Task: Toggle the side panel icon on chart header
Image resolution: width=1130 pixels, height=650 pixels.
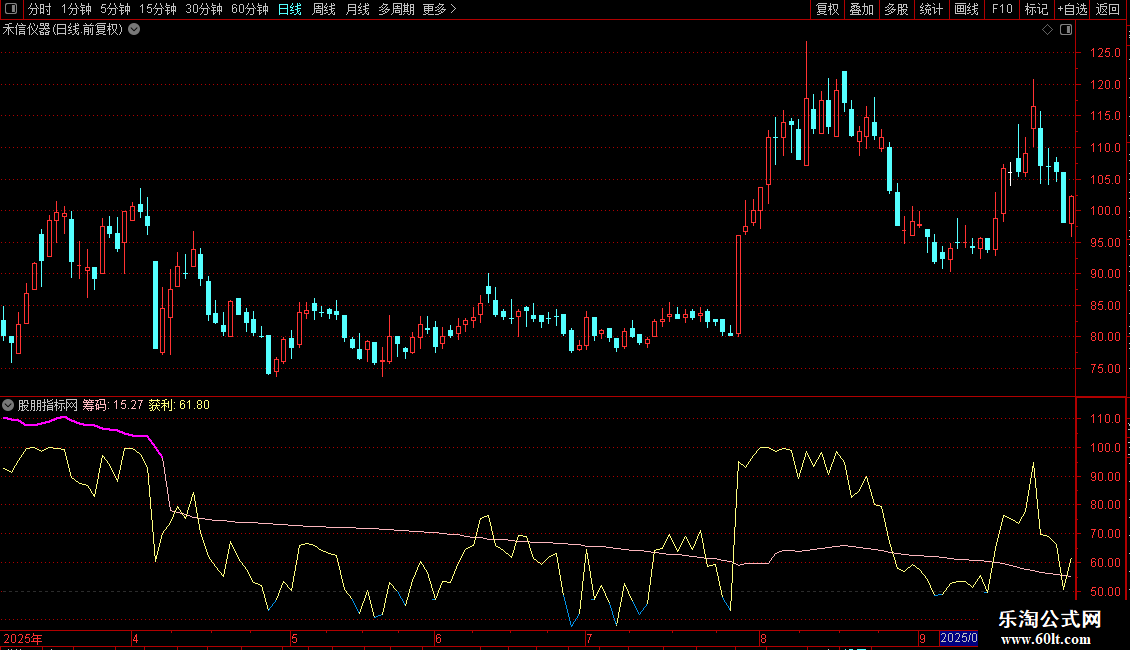Action: point(1066,30)
